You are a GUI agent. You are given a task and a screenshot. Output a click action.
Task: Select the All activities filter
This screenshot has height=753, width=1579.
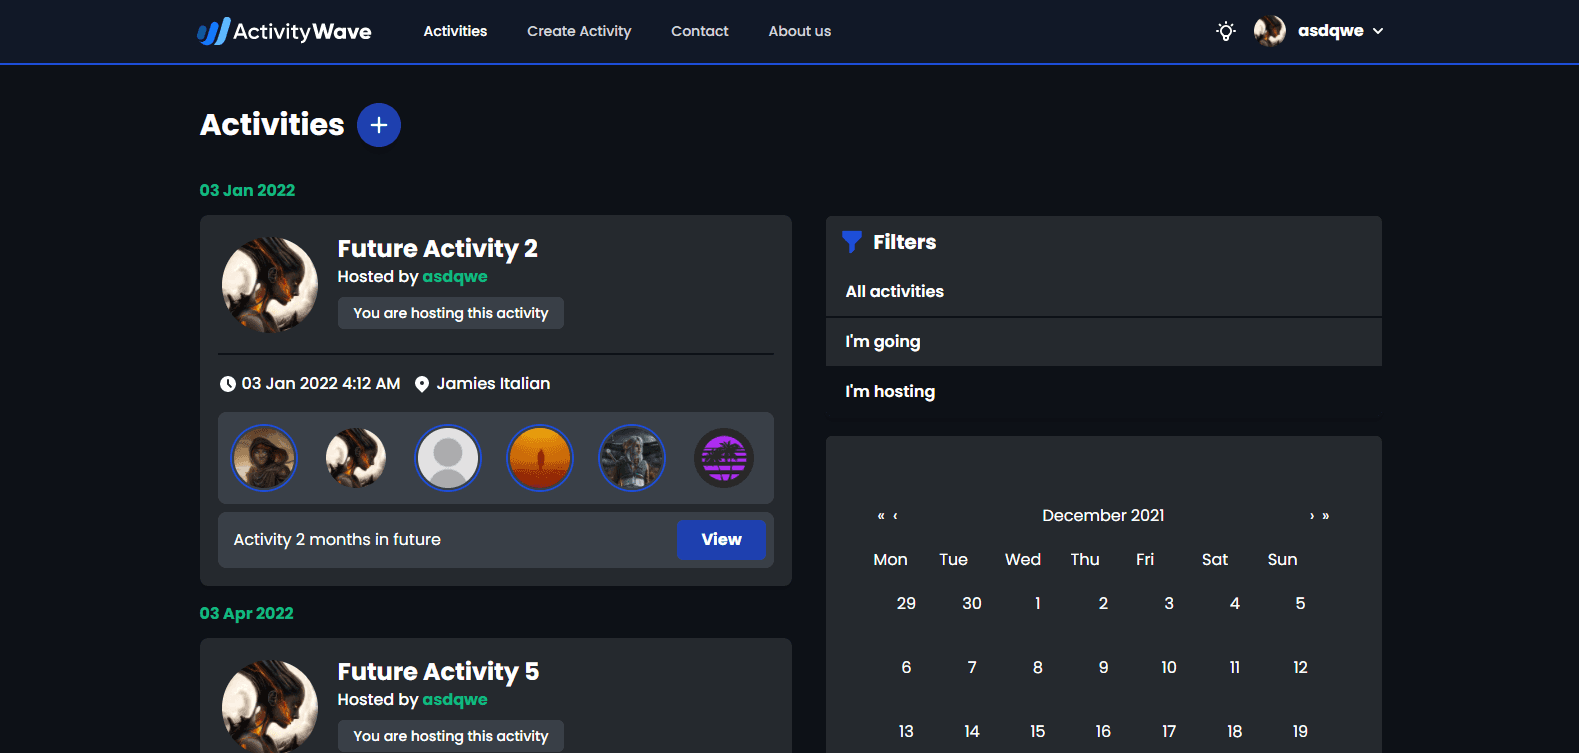click(x=895, y=292)
